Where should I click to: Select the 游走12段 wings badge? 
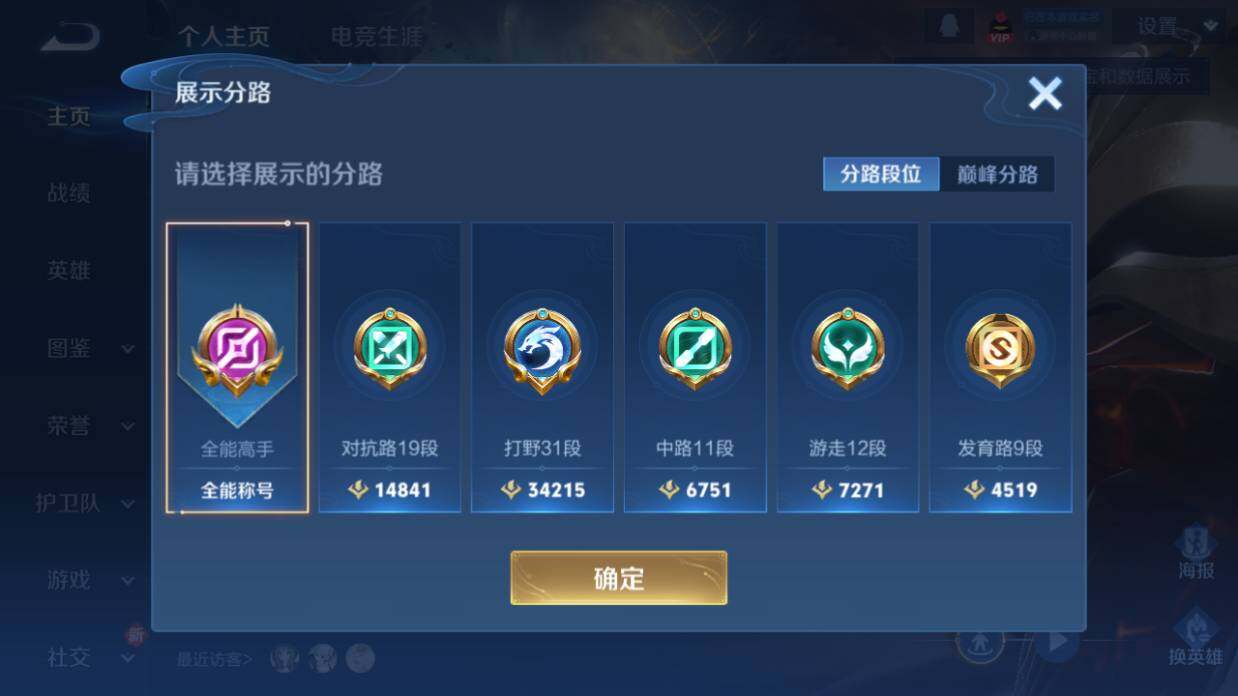(847, 348)
